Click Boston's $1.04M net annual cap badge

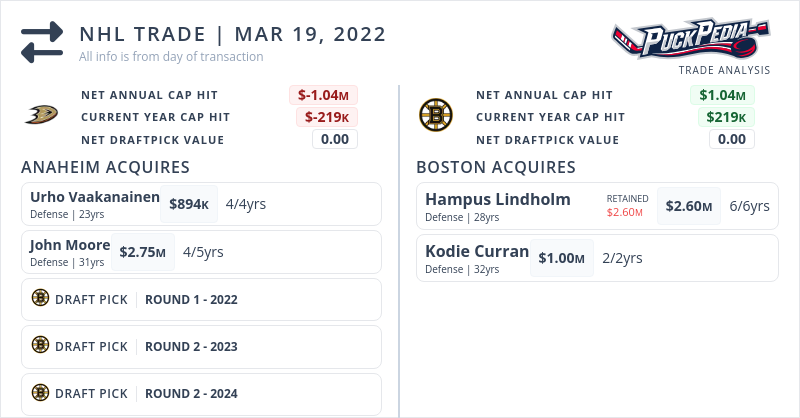722,96
